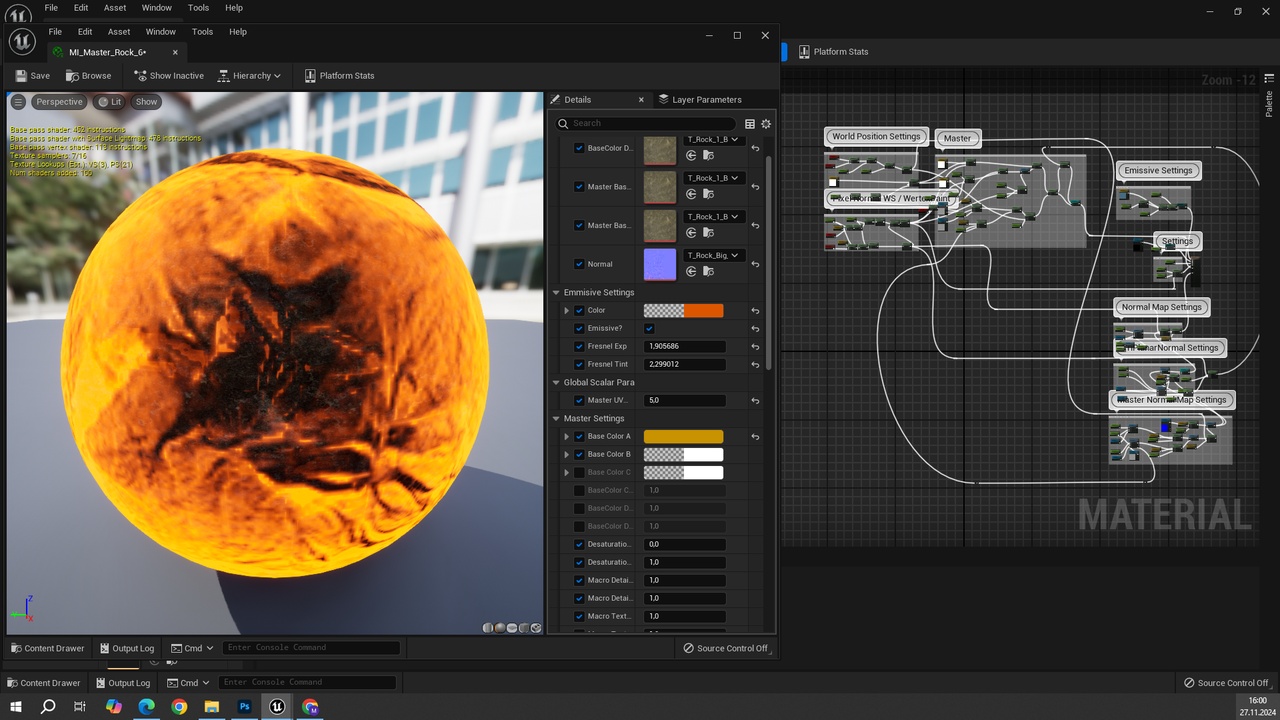
Task: Close the Details tab
Action: point(641,100)
